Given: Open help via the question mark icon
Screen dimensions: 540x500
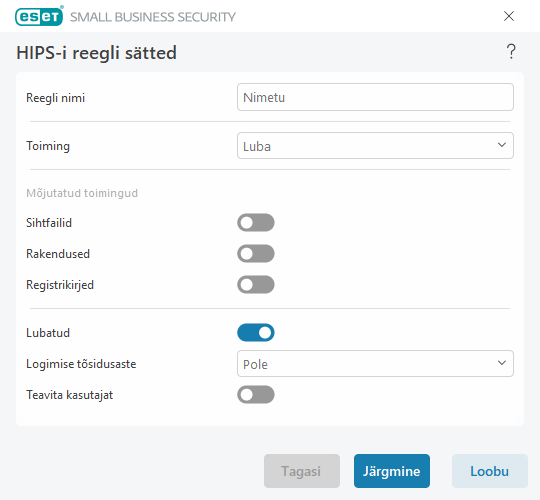Looking at the screenshot, I should click(x=511, y=52).
